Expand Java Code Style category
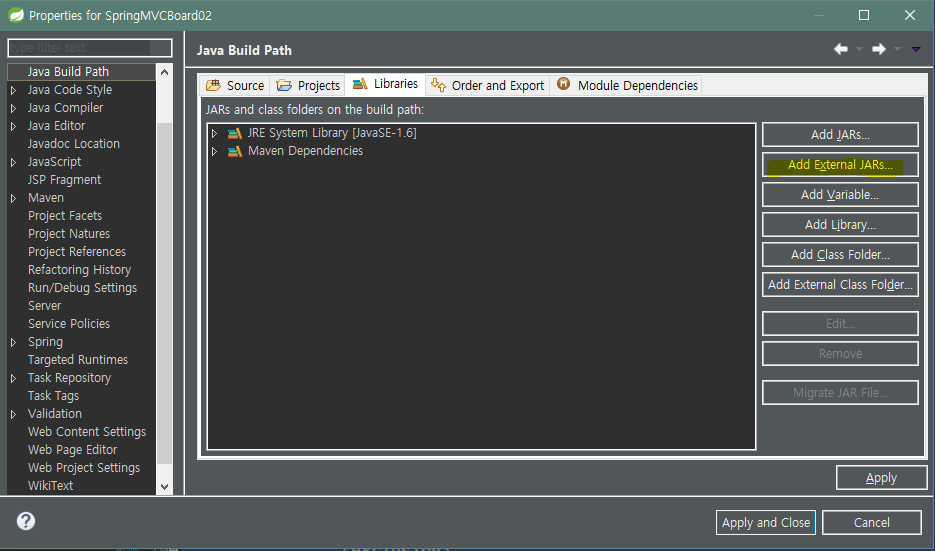The image size is (935, 551). [14, 90]
